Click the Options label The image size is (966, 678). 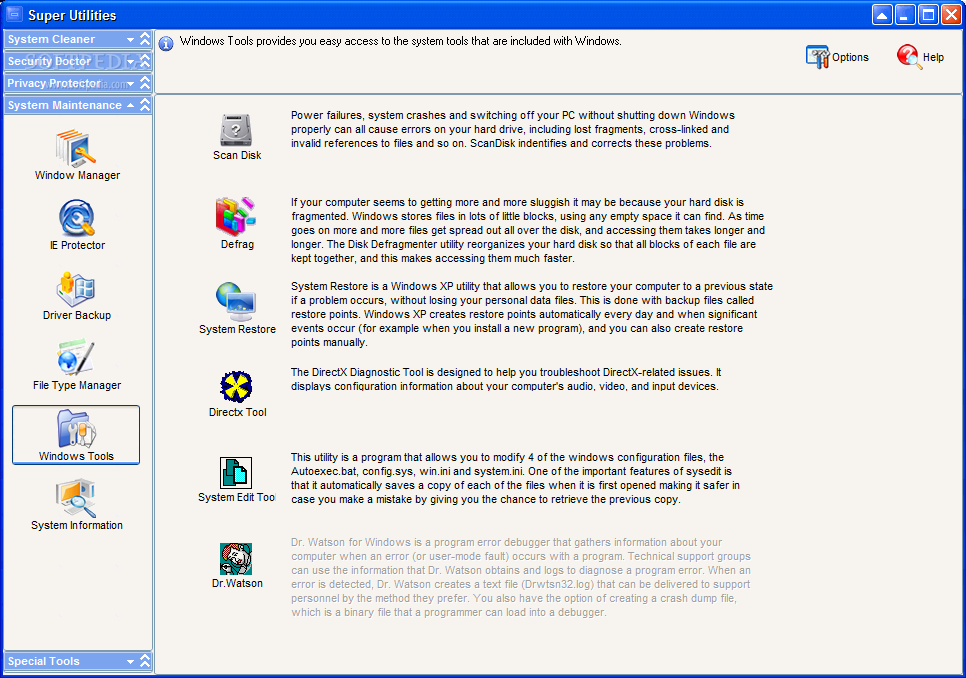(850, 57)
